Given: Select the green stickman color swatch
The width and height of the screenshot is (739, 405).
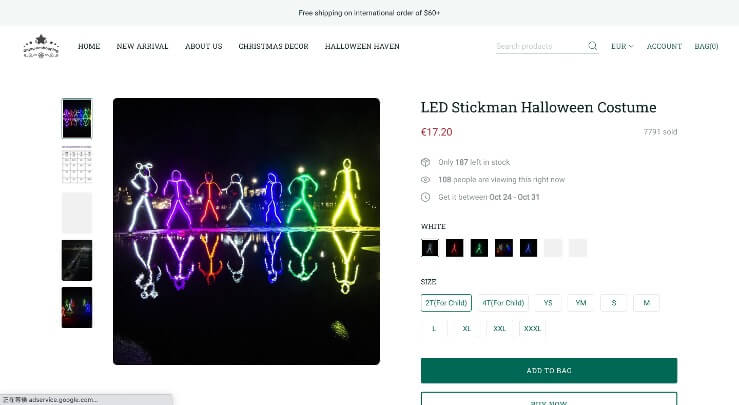Looking at the screenshot, I should (479, 248).
